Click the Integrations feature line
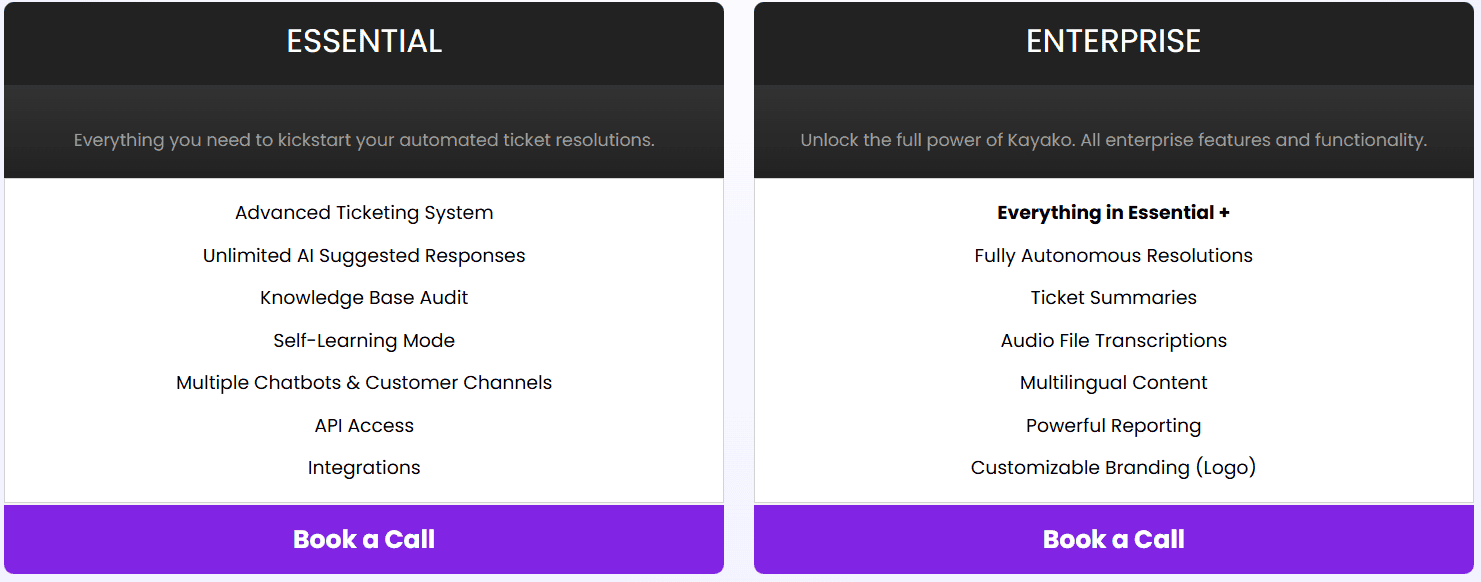This screenshot has height=582, width=1481. coord(364,468)
